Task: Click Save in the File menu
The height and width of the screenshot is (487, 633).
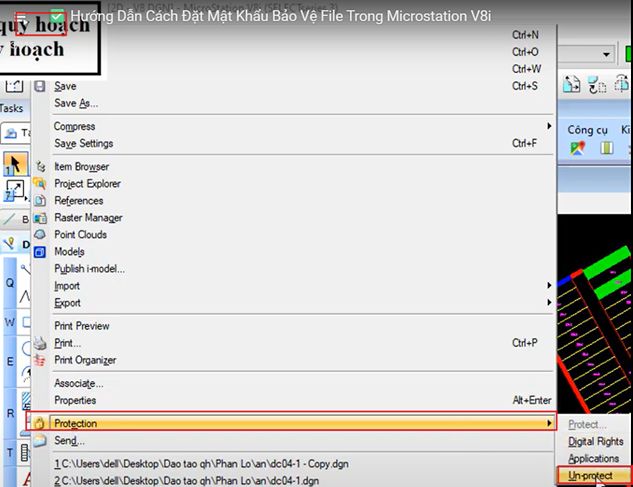Action: (65, 86)
